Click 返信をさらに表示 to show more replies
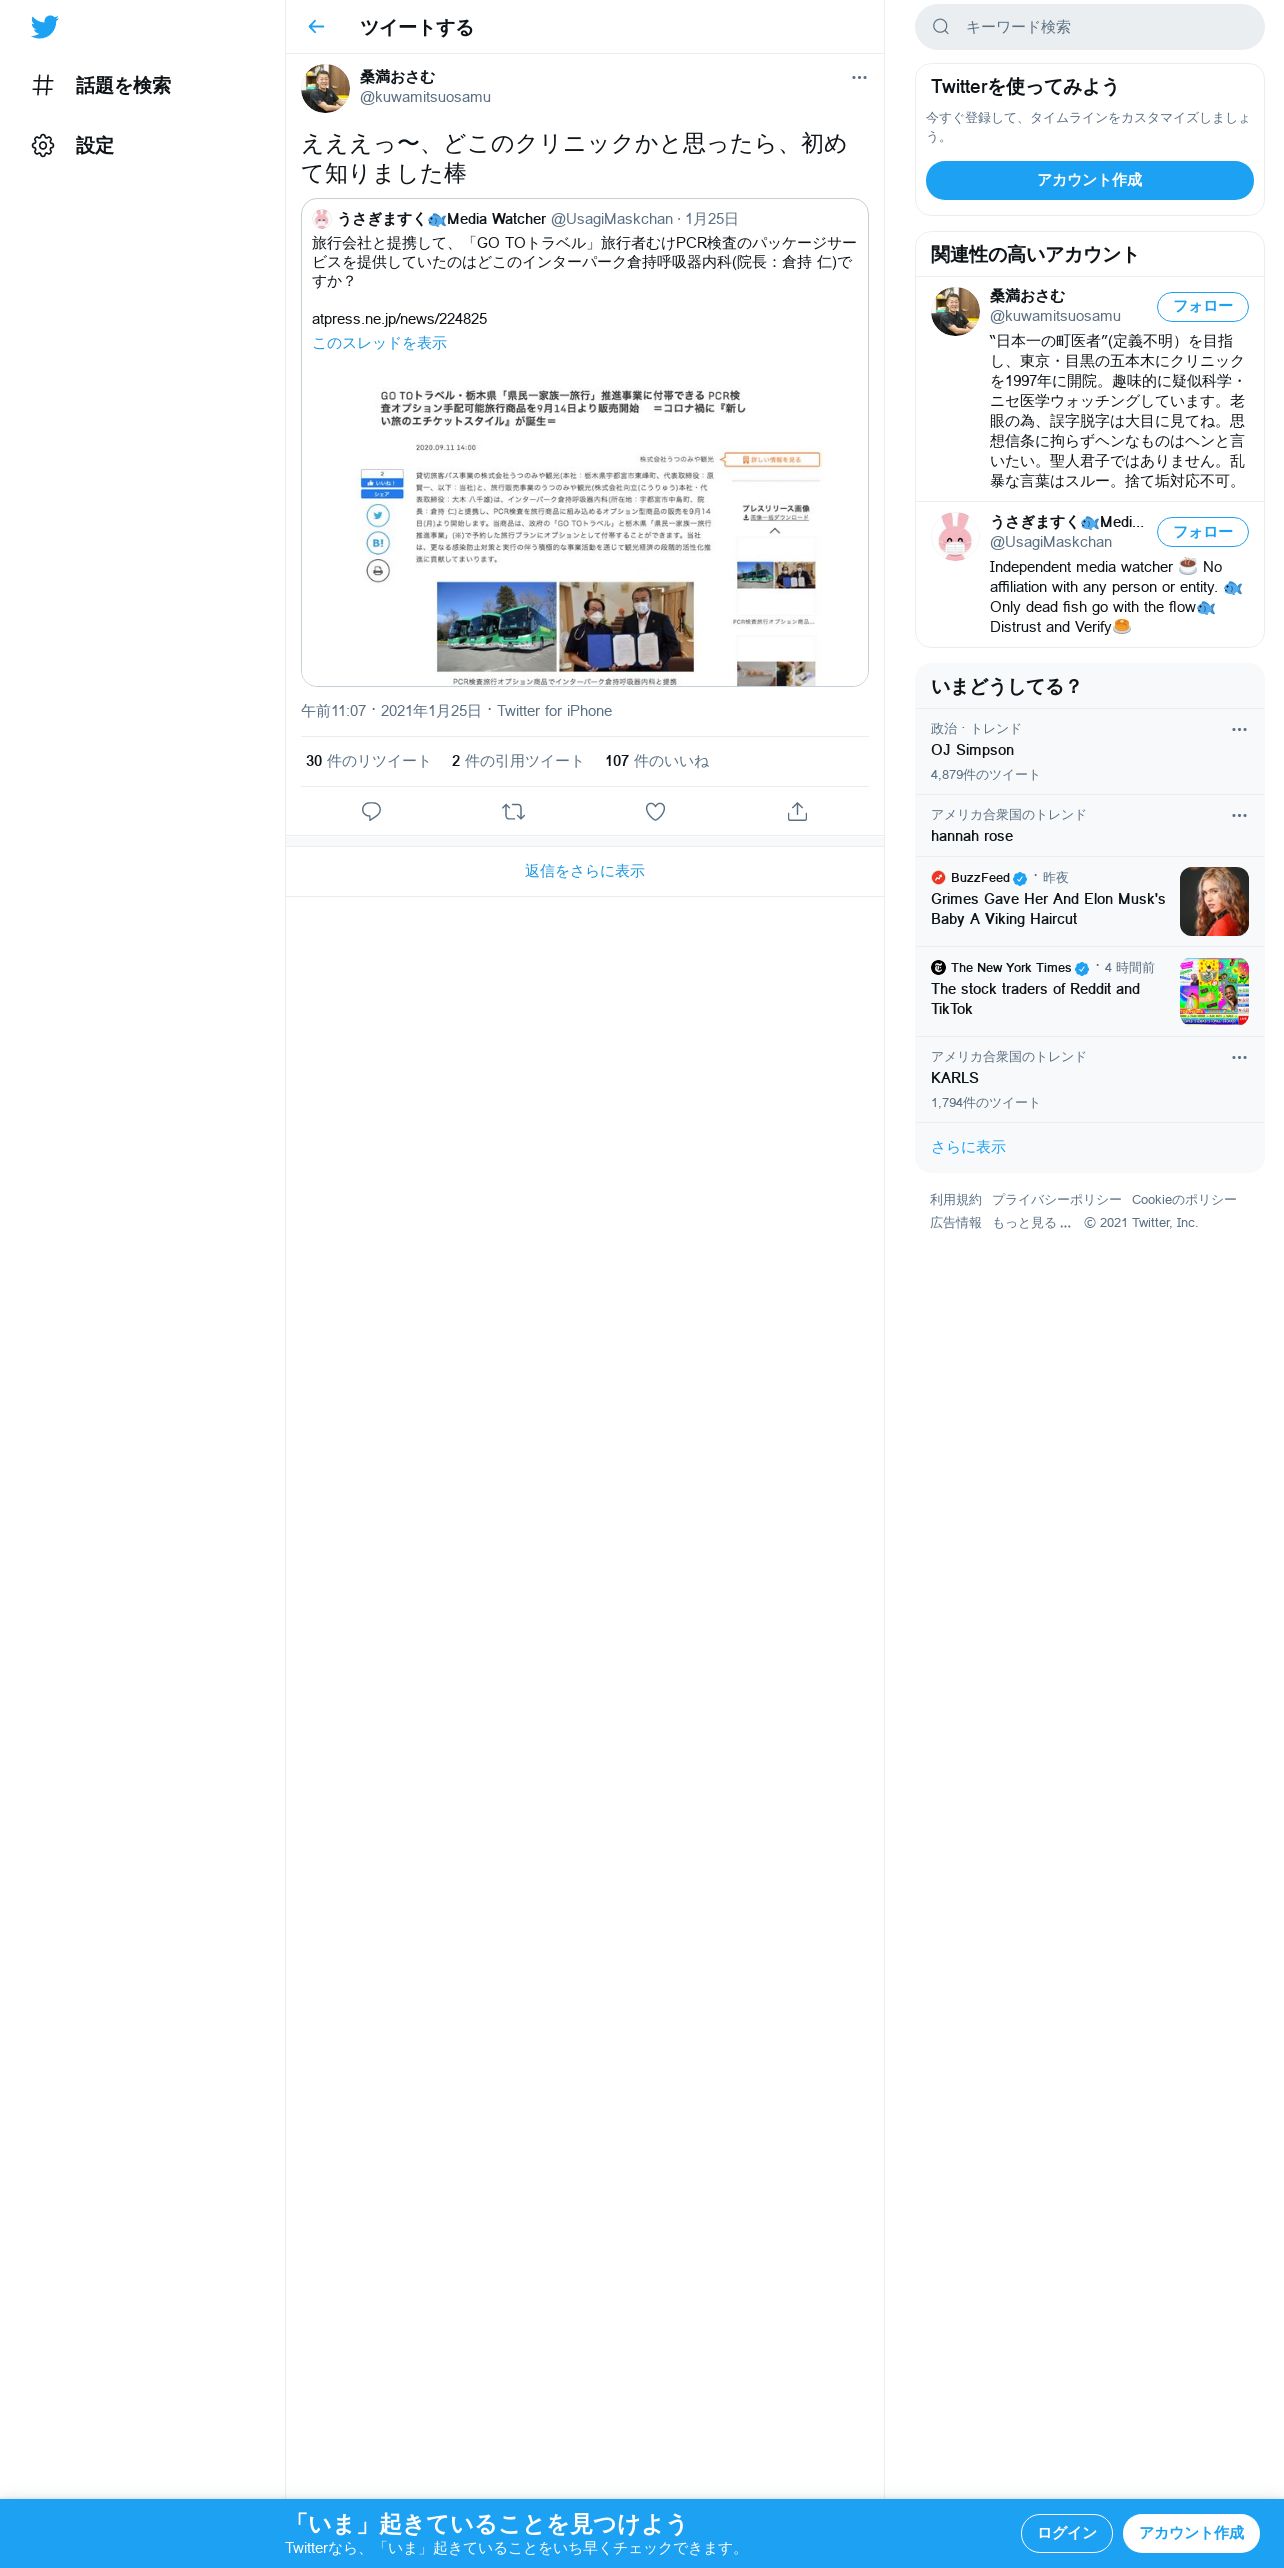This screenshot has height=2568, width=1284. (x=585, y=871)
